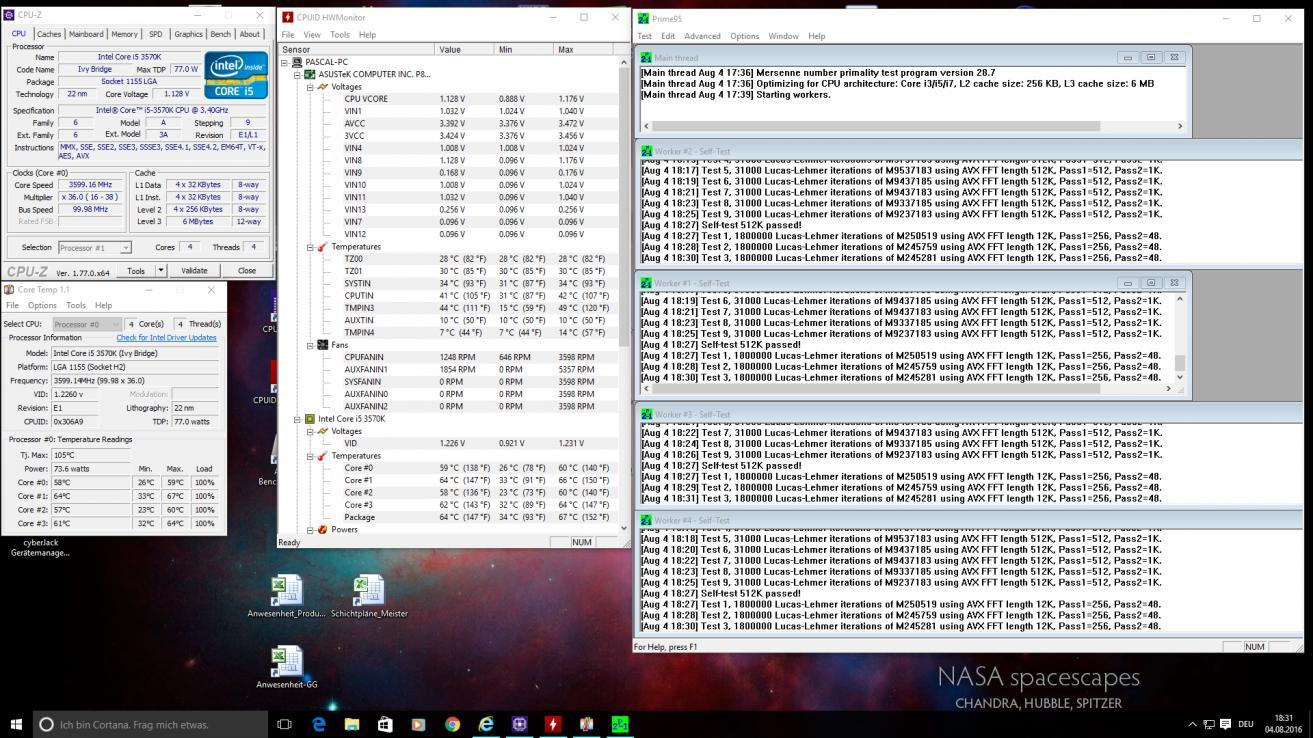Open File Explorer from taskbar
Image resolution: width=1313 pixels, height=738 pixels.
[x=352, y=724]
